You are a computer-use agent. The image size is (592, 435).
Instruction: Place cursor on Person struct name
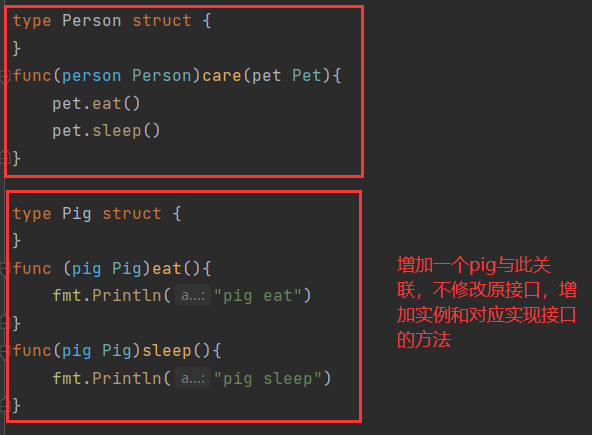point(92,20)
